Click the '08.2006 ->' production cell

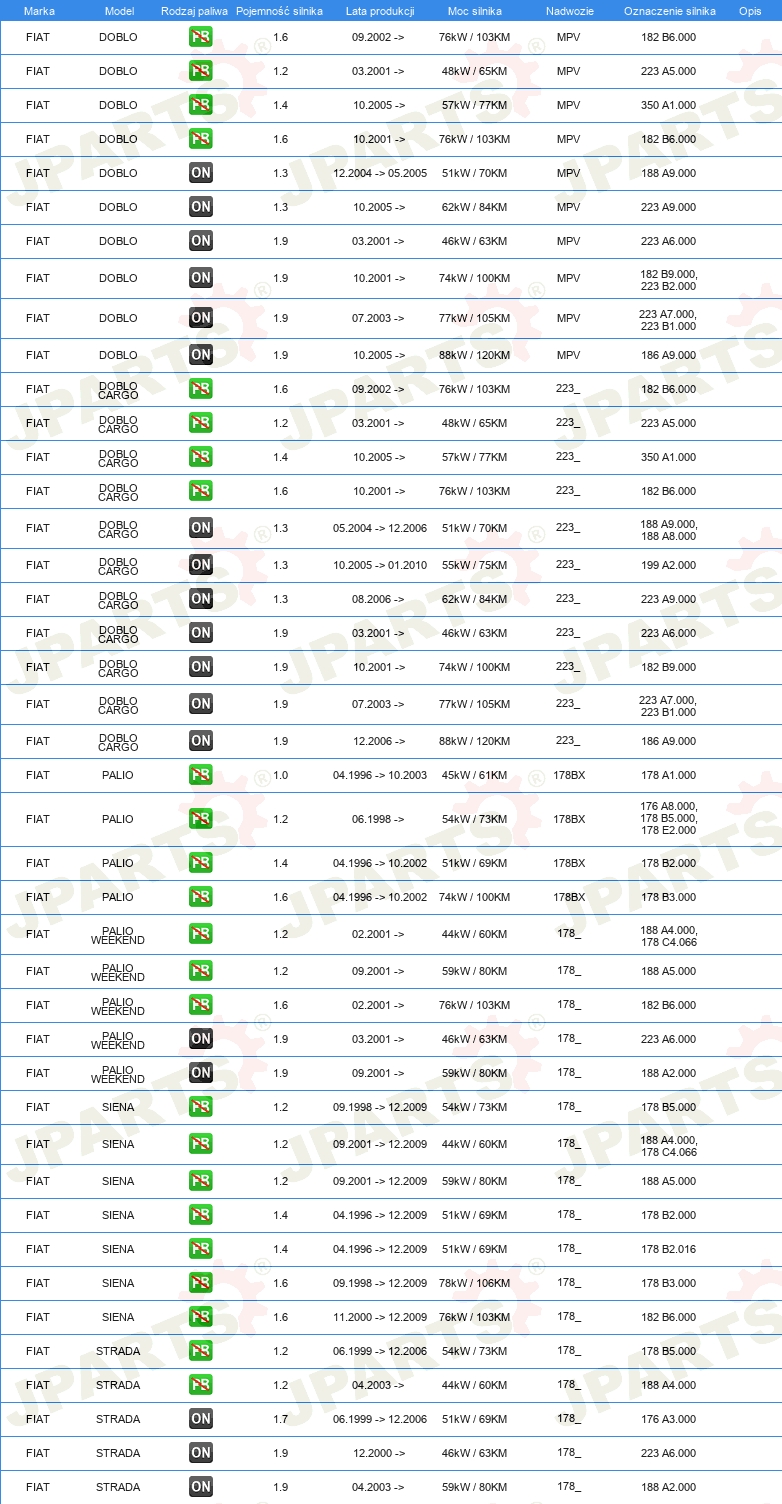(379, 599)
